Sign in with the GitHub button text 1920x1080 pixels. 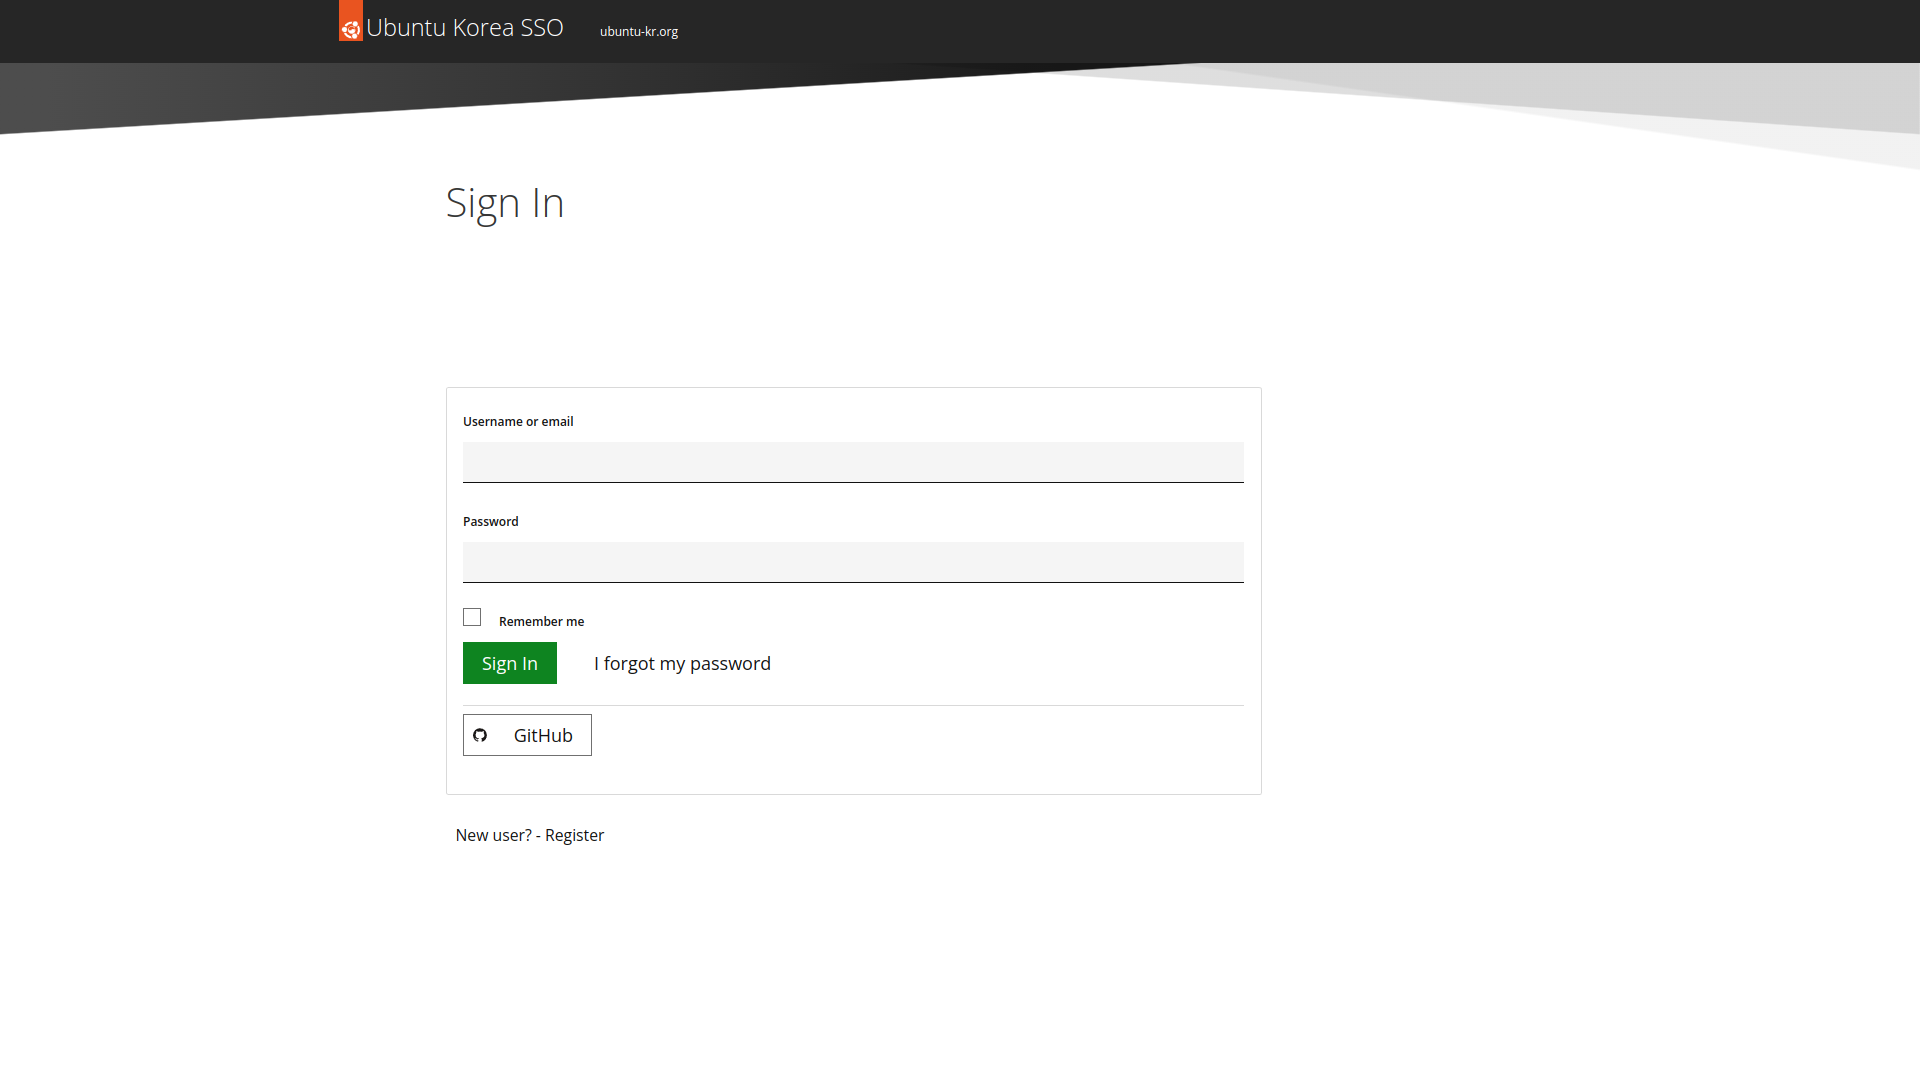[x=543, y=735]
